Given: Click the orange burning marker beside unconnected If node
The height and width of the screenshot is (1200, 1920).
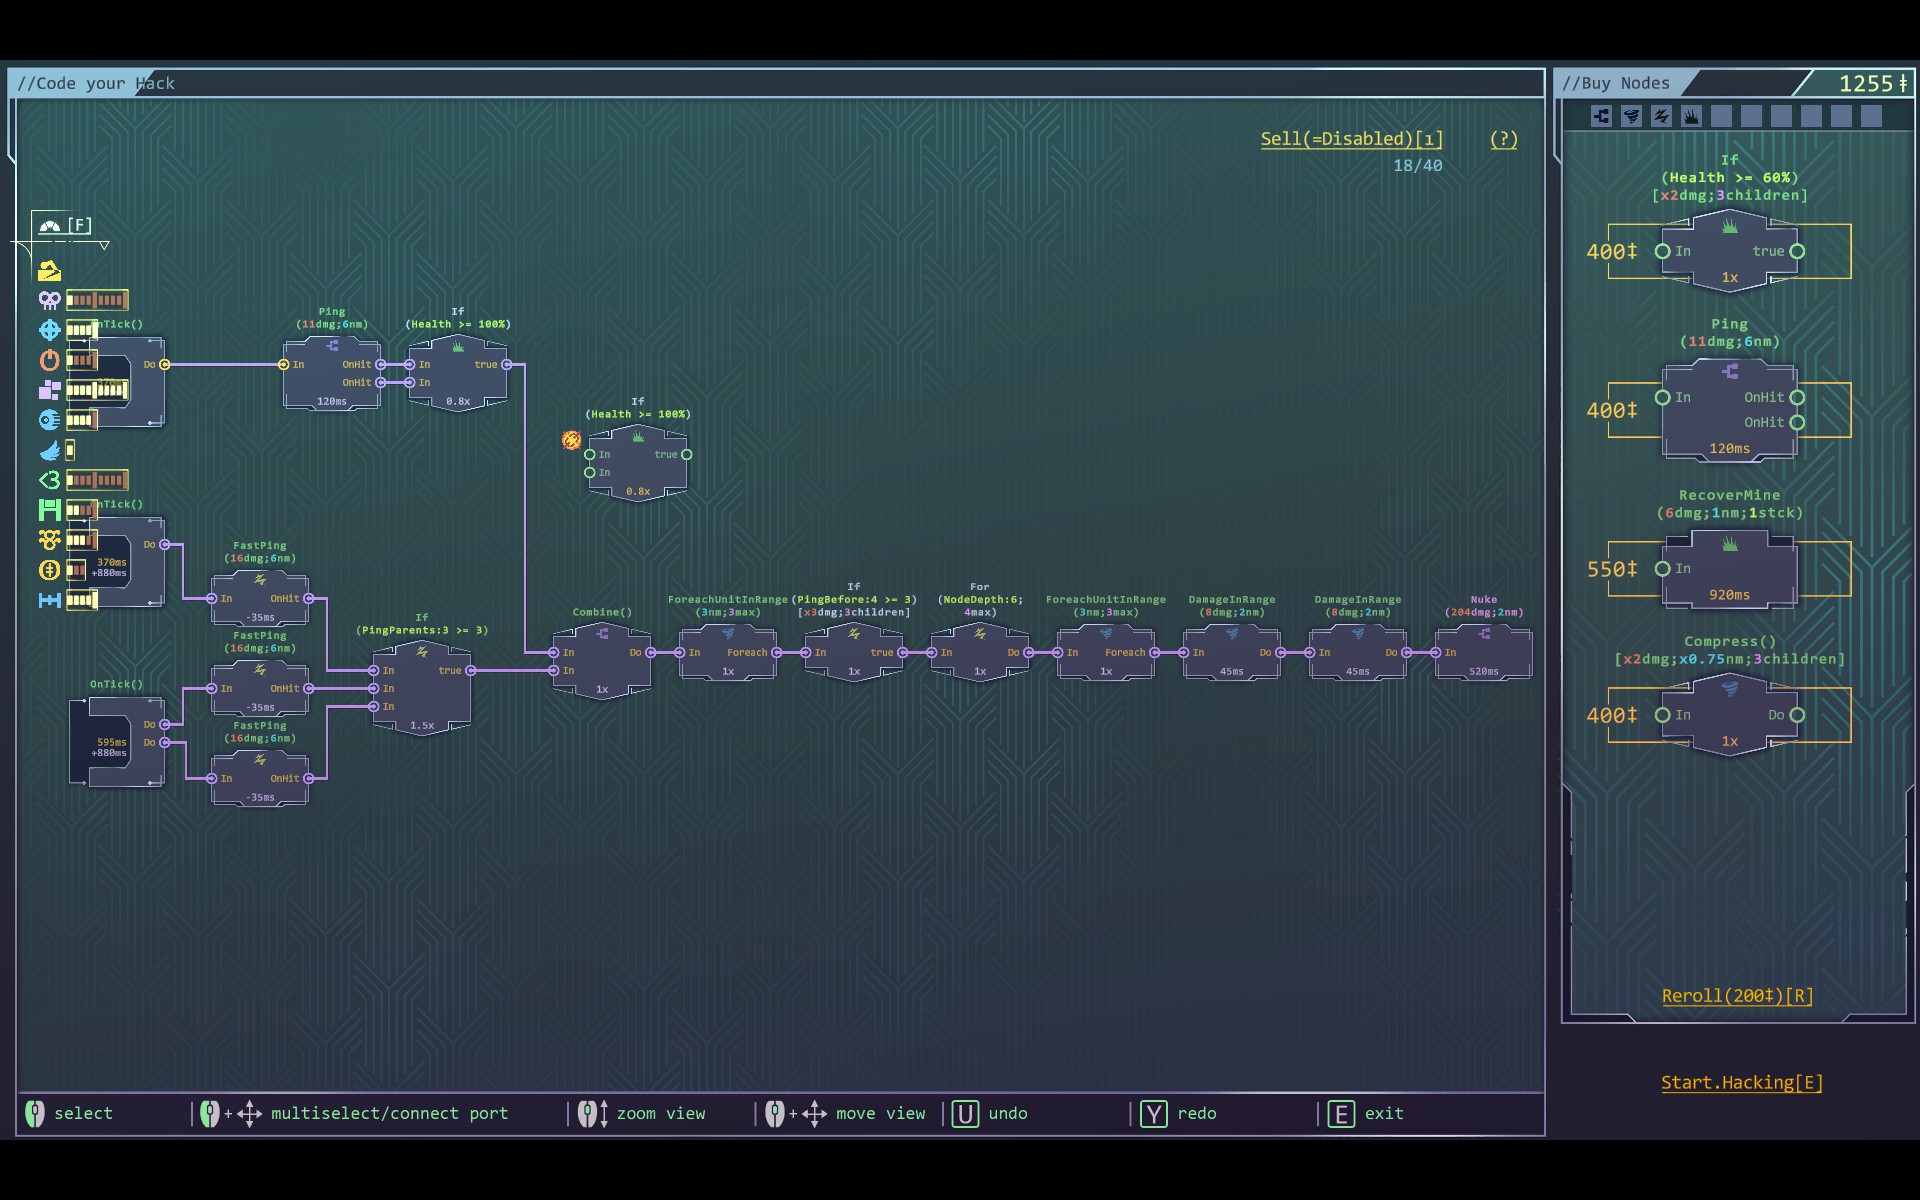Looking at the screenshot, I should [x=571, y=440].
